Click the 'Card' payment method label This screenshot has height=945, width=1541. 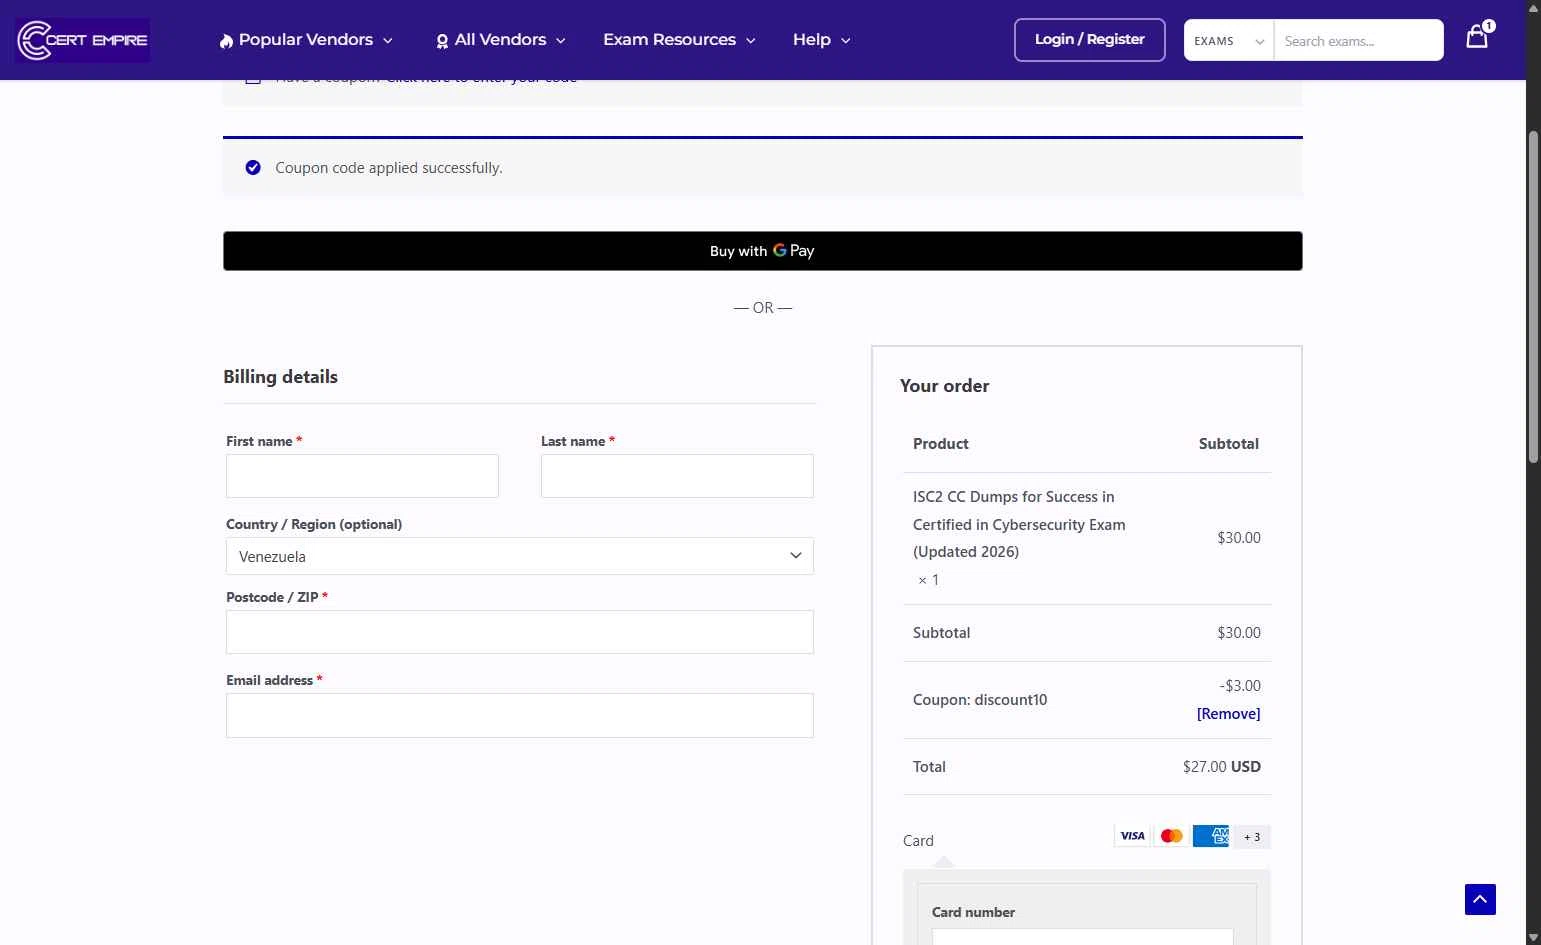point(918,841)
